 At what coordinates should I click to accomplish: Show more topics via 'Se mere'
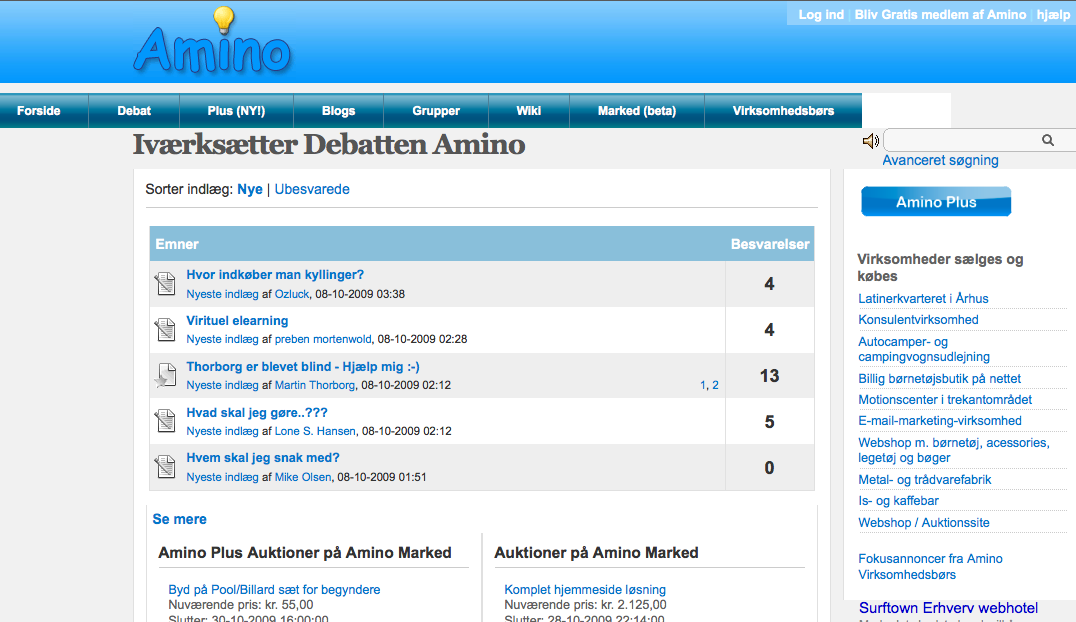180,519
